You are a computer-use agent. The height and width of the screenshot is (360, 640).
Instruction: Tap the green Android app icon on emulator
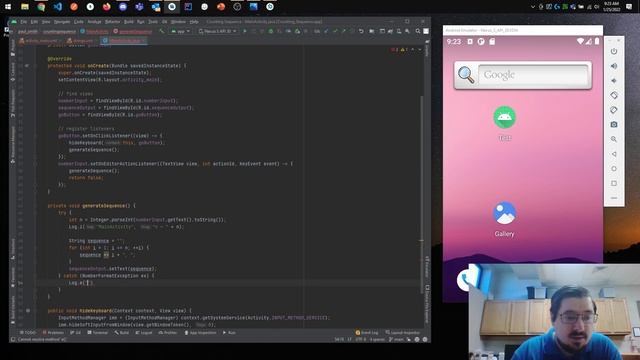click(504, 118)
